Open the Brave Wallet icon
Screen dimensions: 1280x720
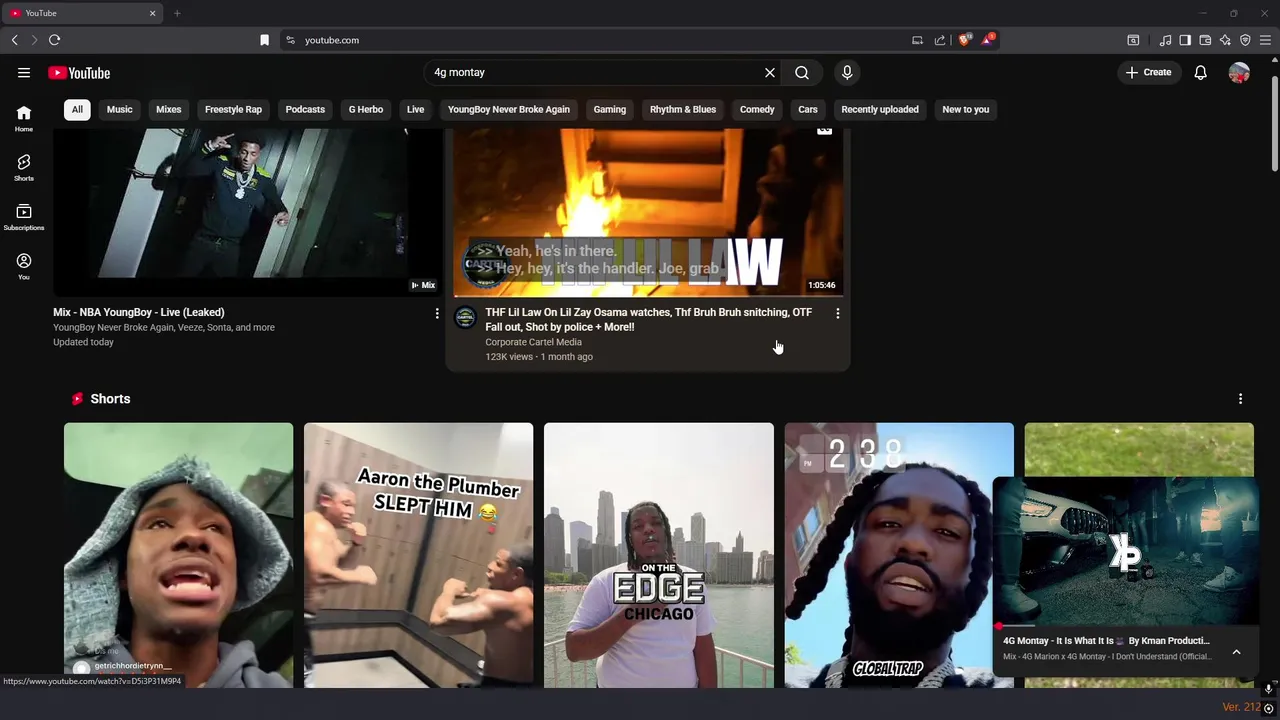pyautogui.click(x=1205, y=40)
